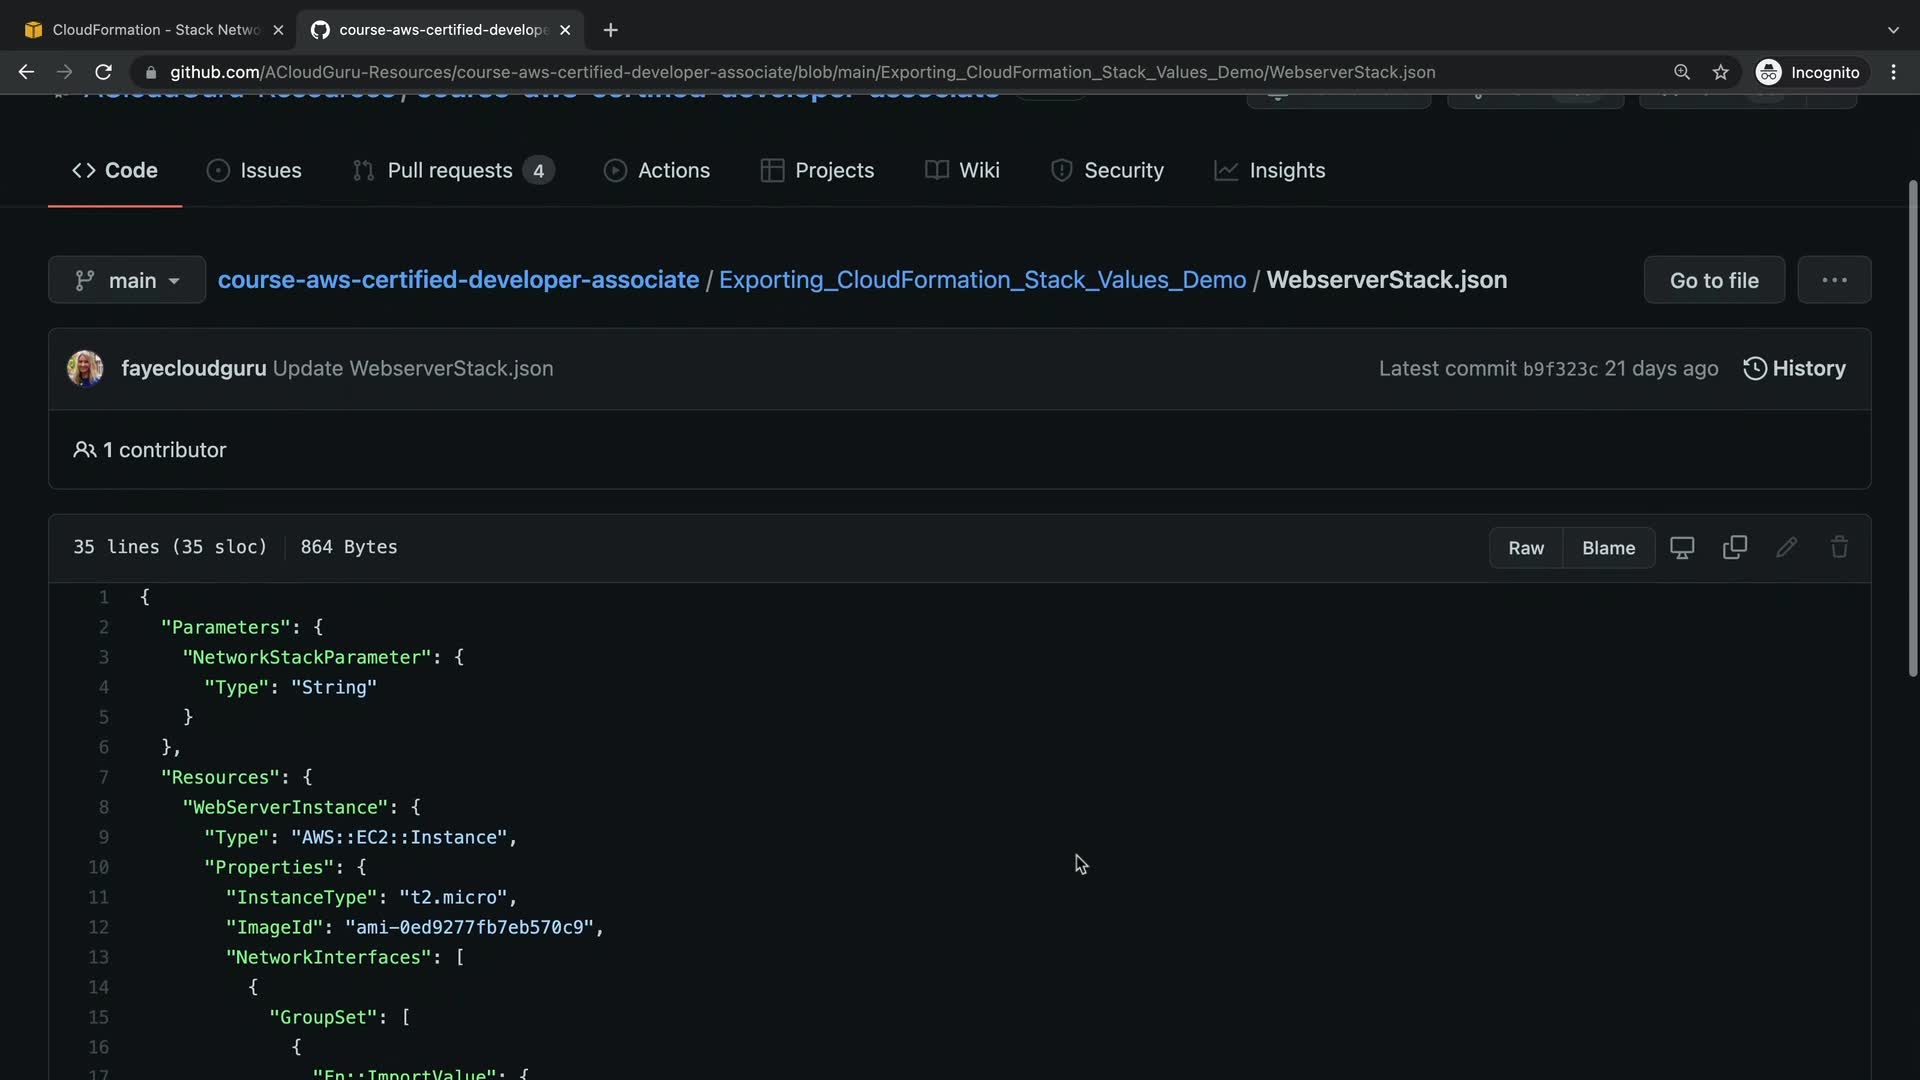1920x1080 pixels.
Task: Click the browser zoom magnifier icon
Action: (x=1682, y=72)
